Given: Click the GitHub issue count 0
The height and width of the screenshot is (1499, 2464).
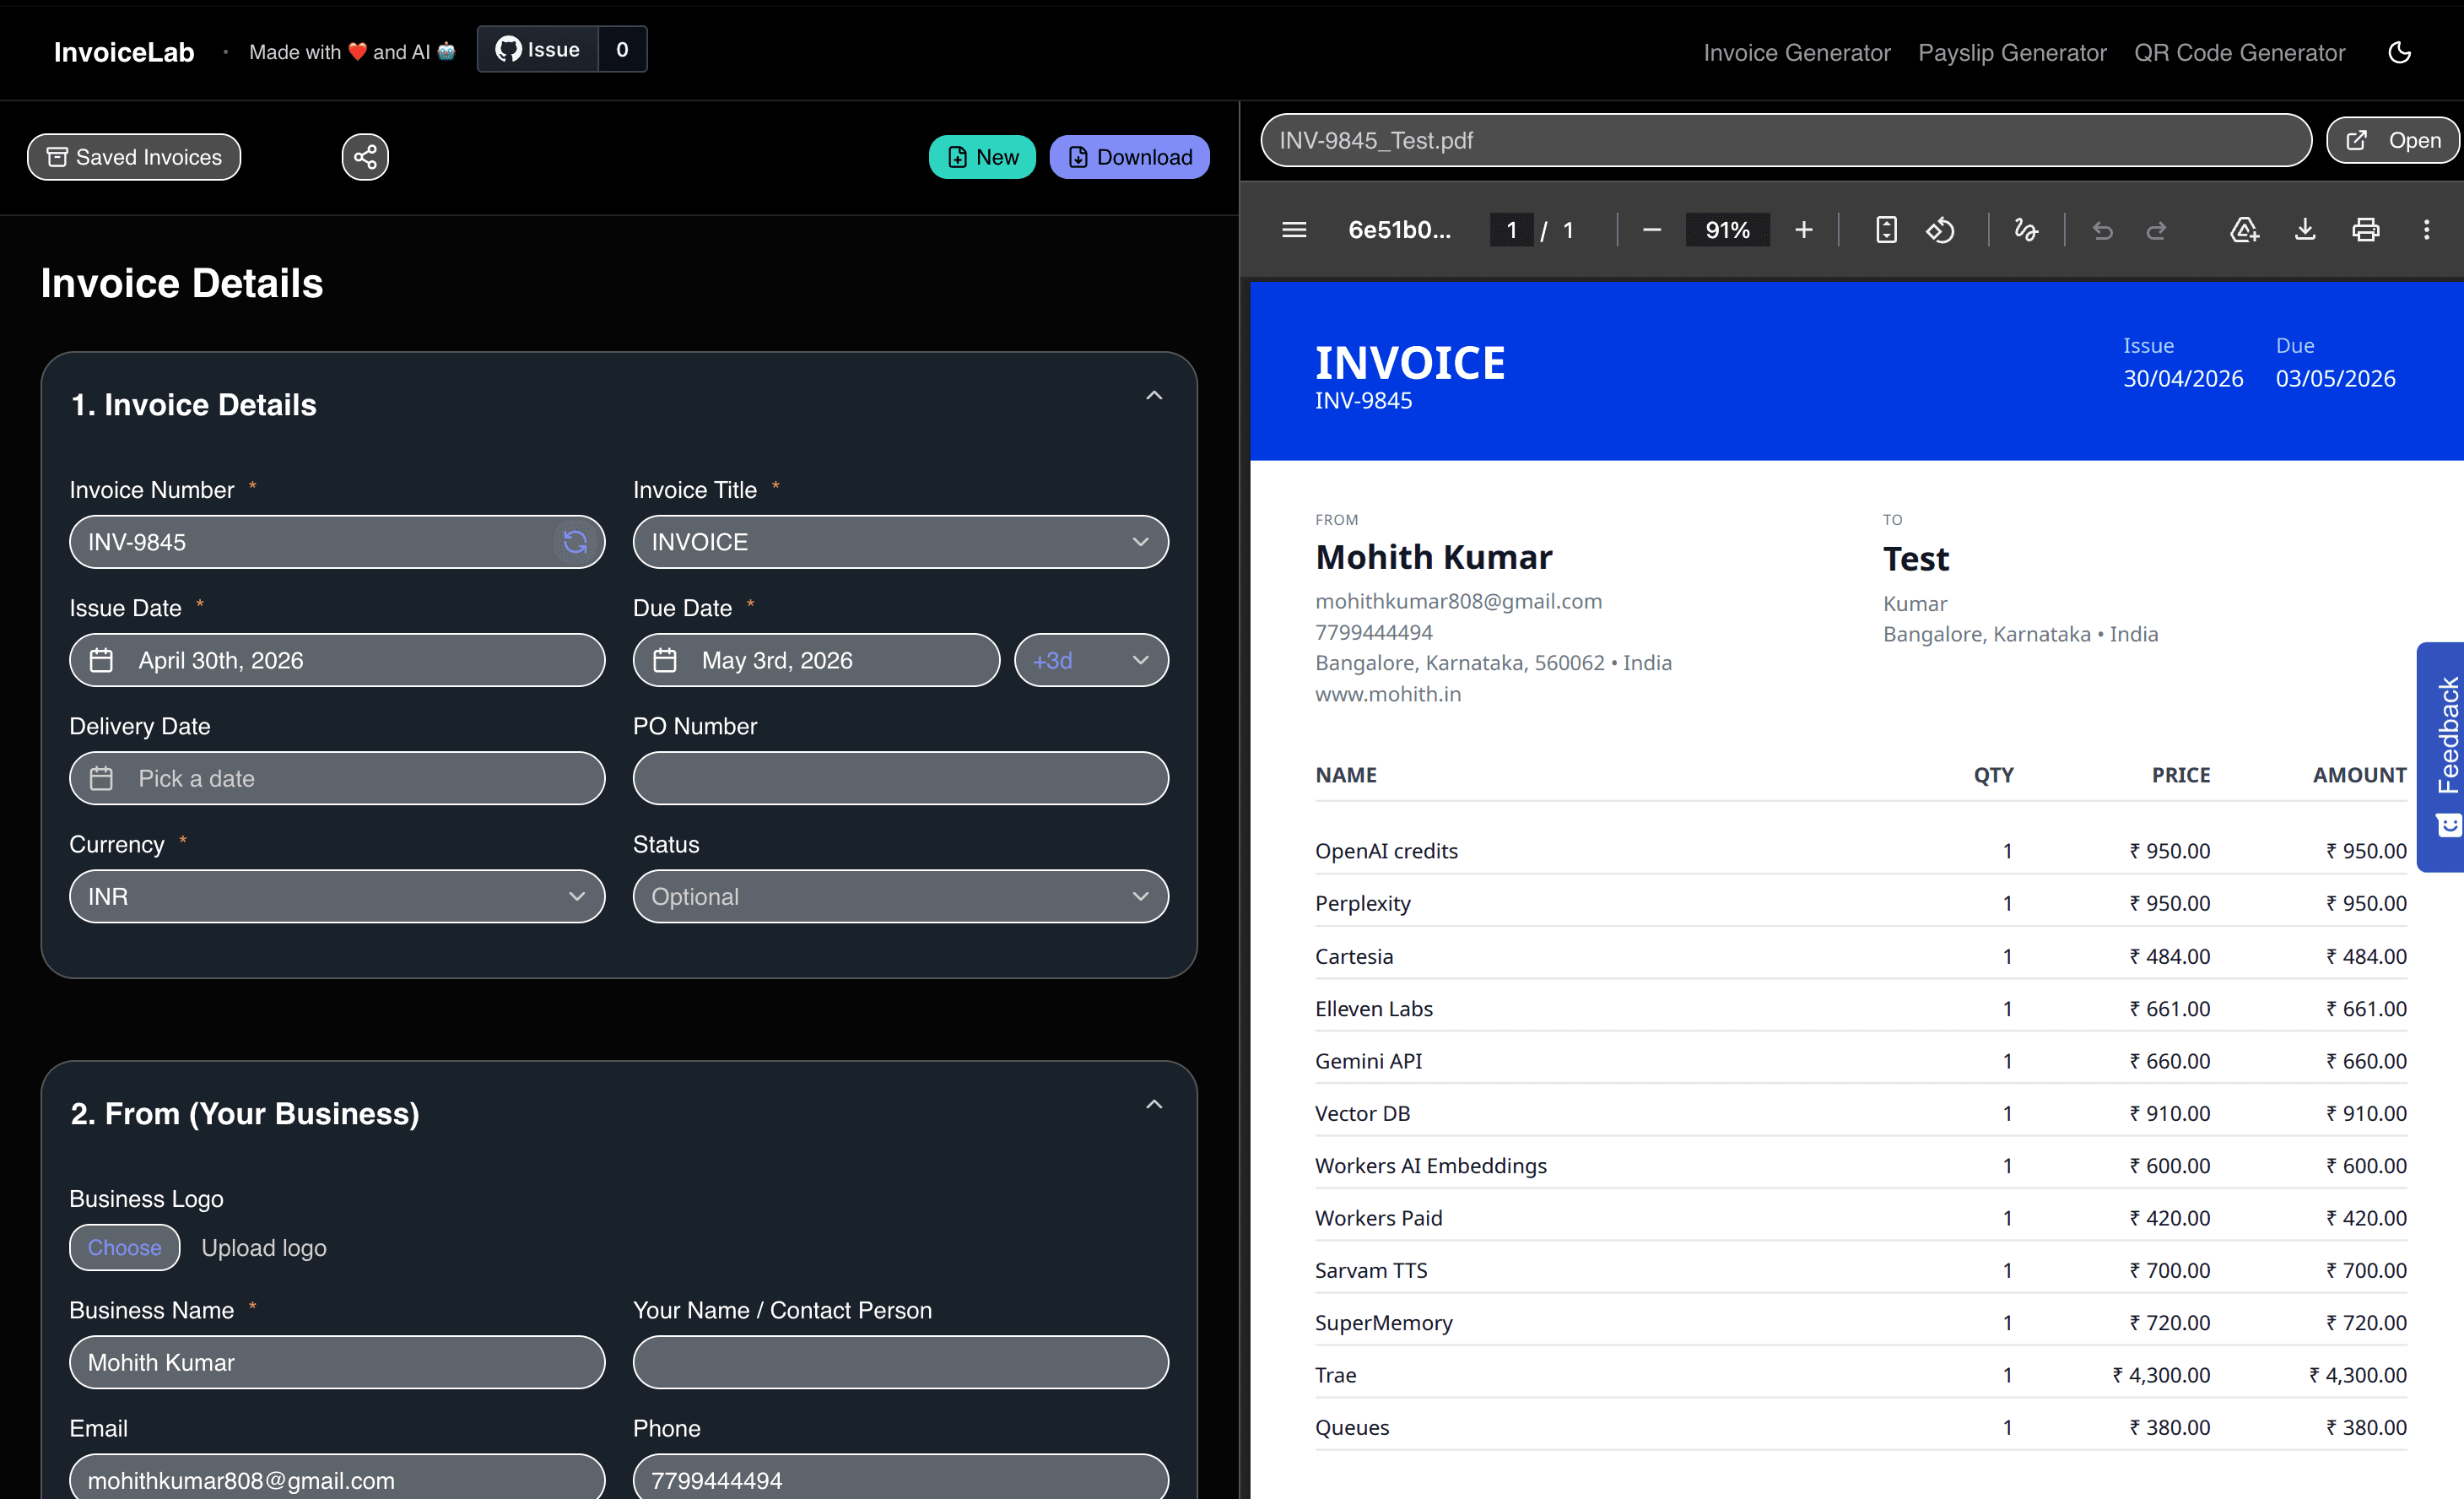Looking at the screenshot, I should 622,49.
